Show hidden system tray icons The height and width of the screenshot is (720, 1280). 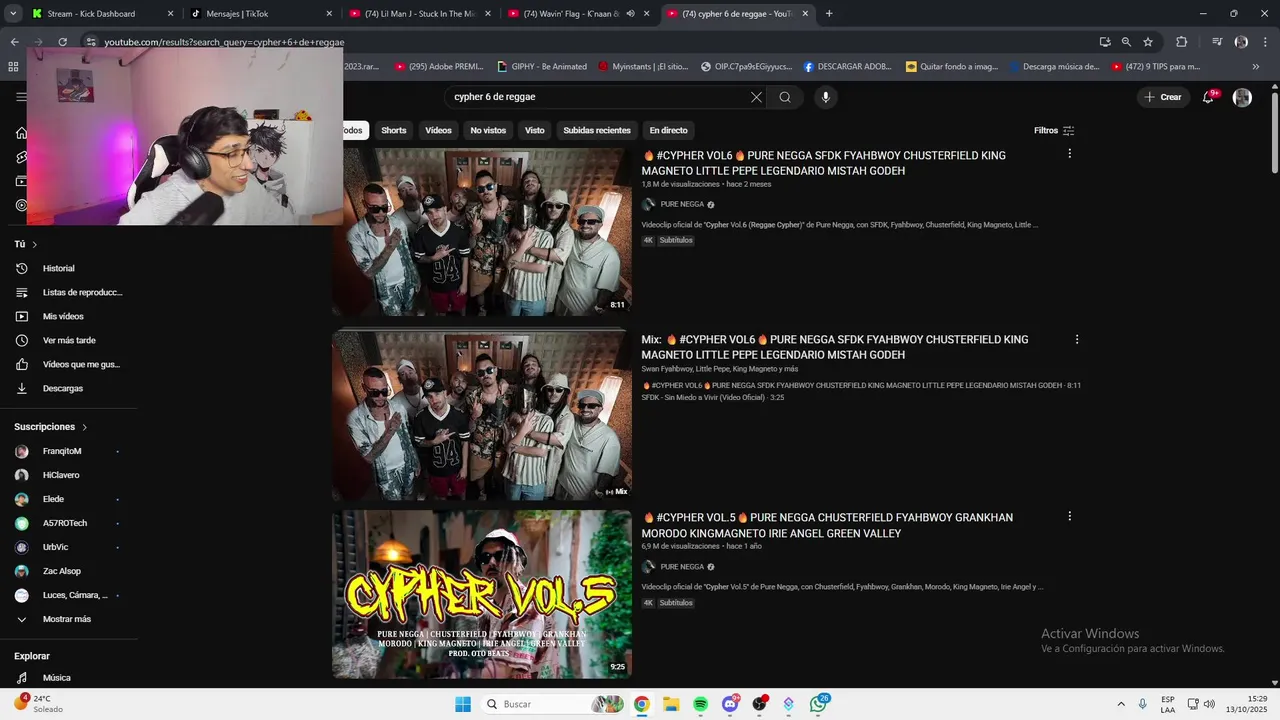click(1120, 704)
